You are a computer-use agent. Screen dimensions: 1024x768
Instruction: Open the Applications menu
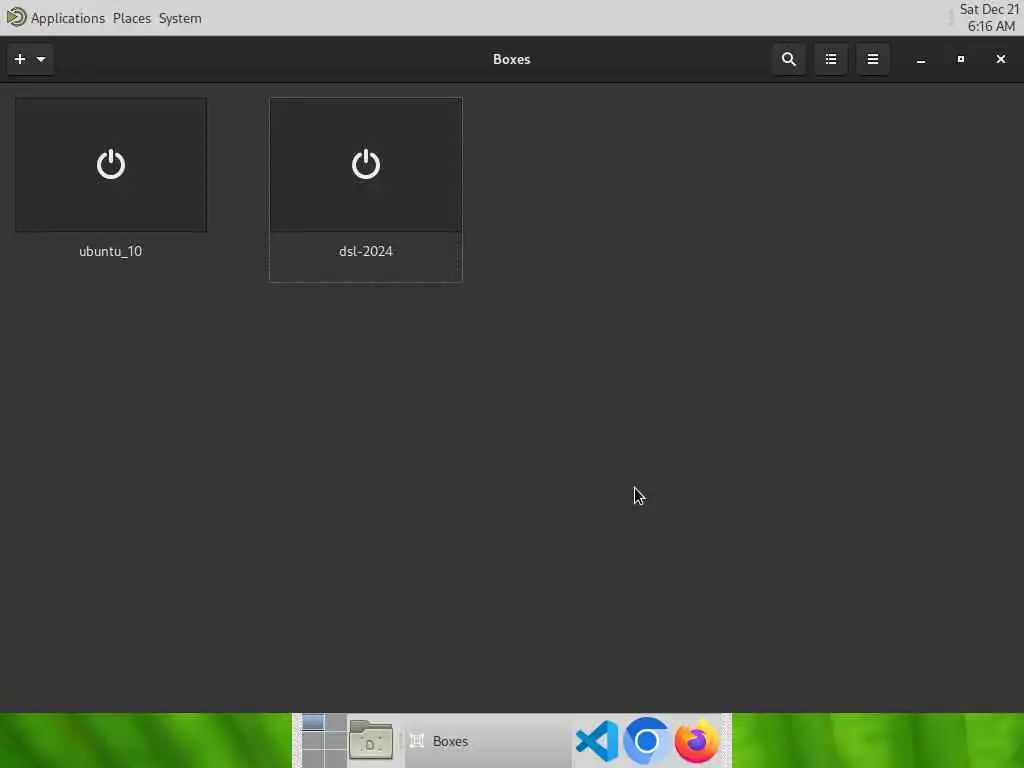coord(68,18)
